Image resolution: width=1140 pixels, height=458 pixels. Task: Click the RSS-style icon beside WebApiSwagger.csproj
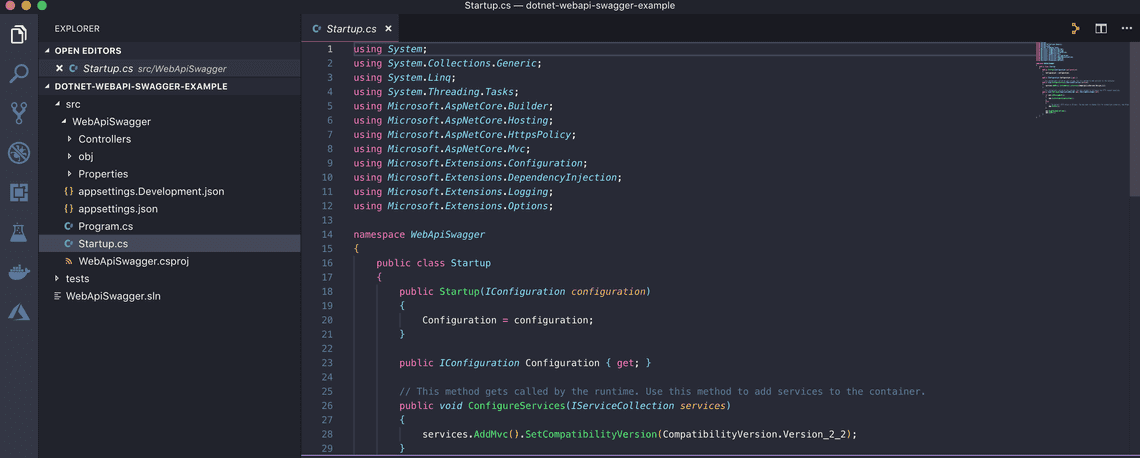pyautogui.click(x=68, y=261)
